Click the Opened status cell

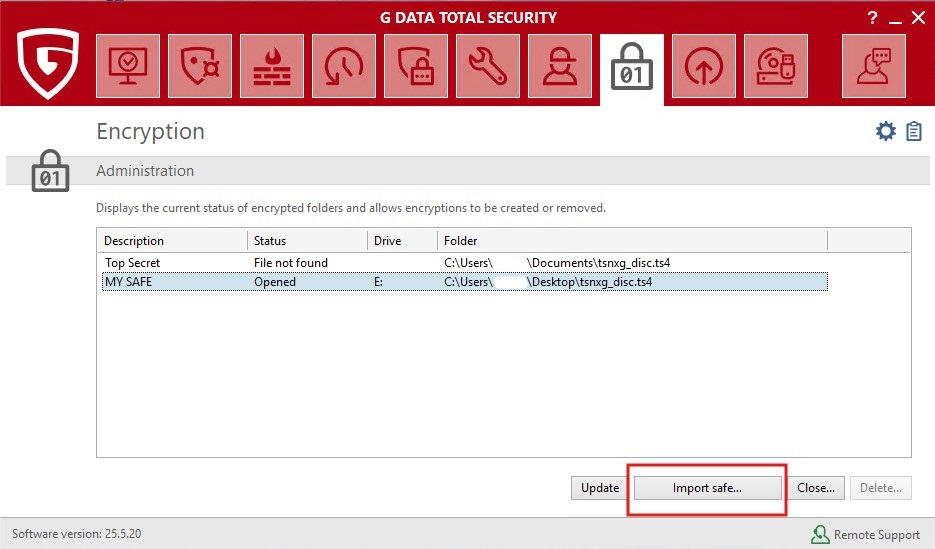[x=274, y=282]
